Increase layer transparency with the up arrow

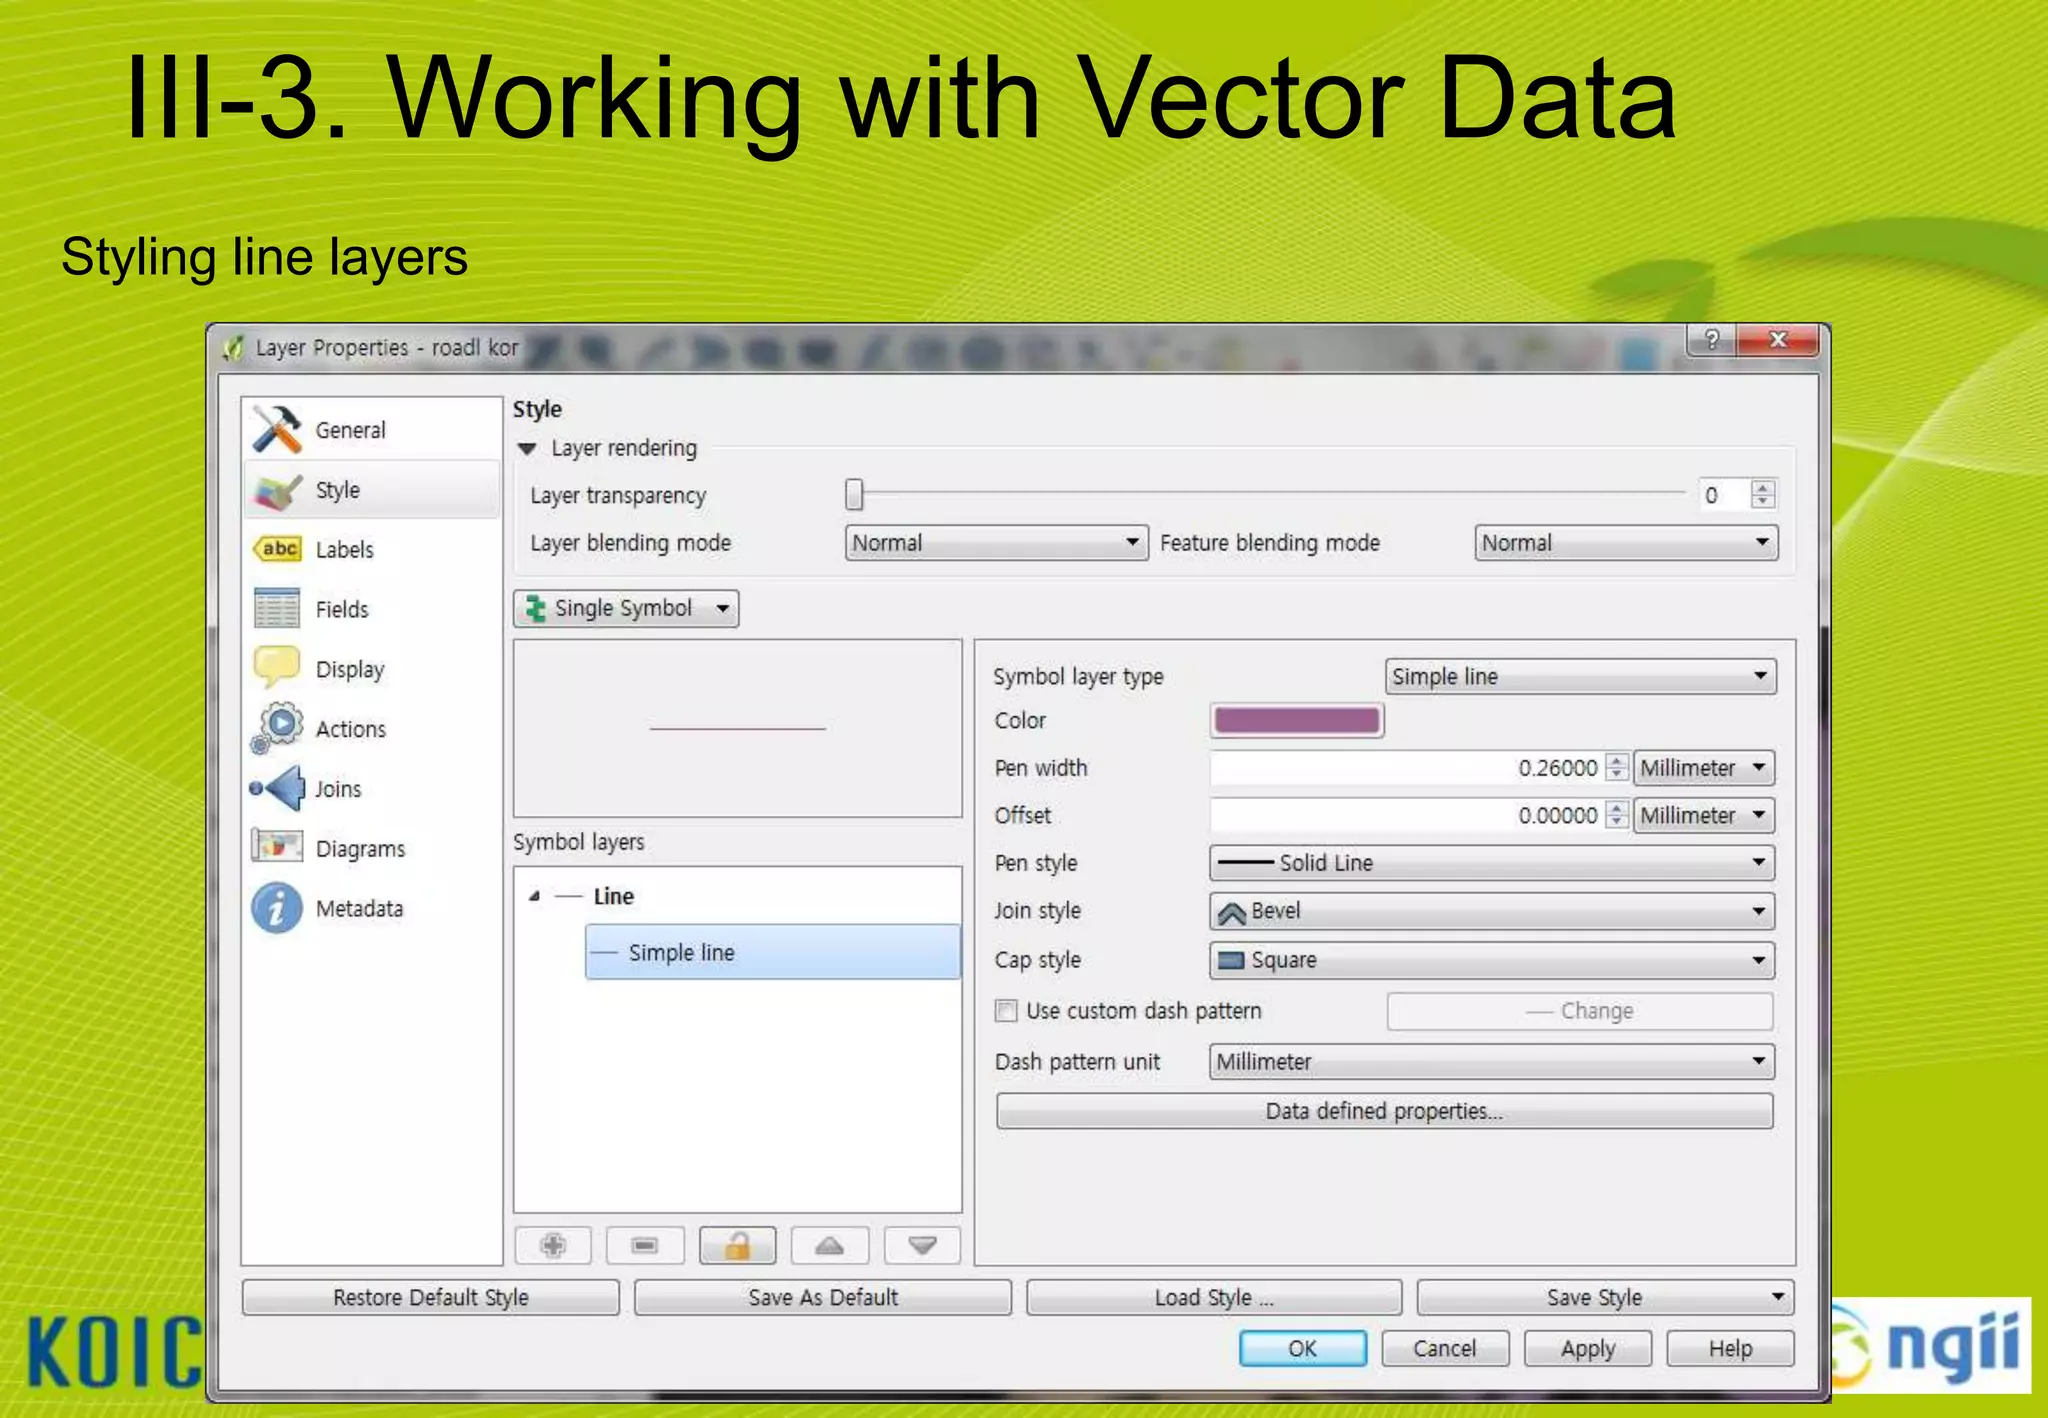(1763, 487)
